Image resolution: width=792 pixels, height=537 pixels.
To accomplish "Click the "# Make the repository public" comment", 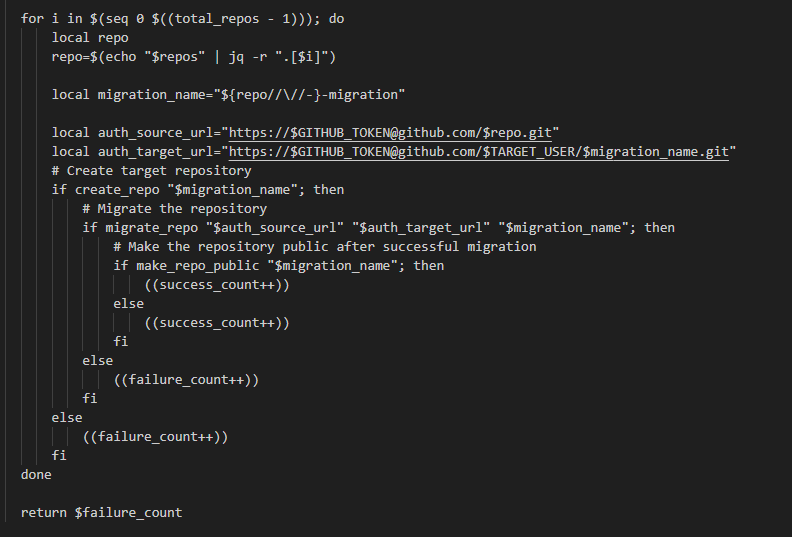I will (x=324, y=247).
